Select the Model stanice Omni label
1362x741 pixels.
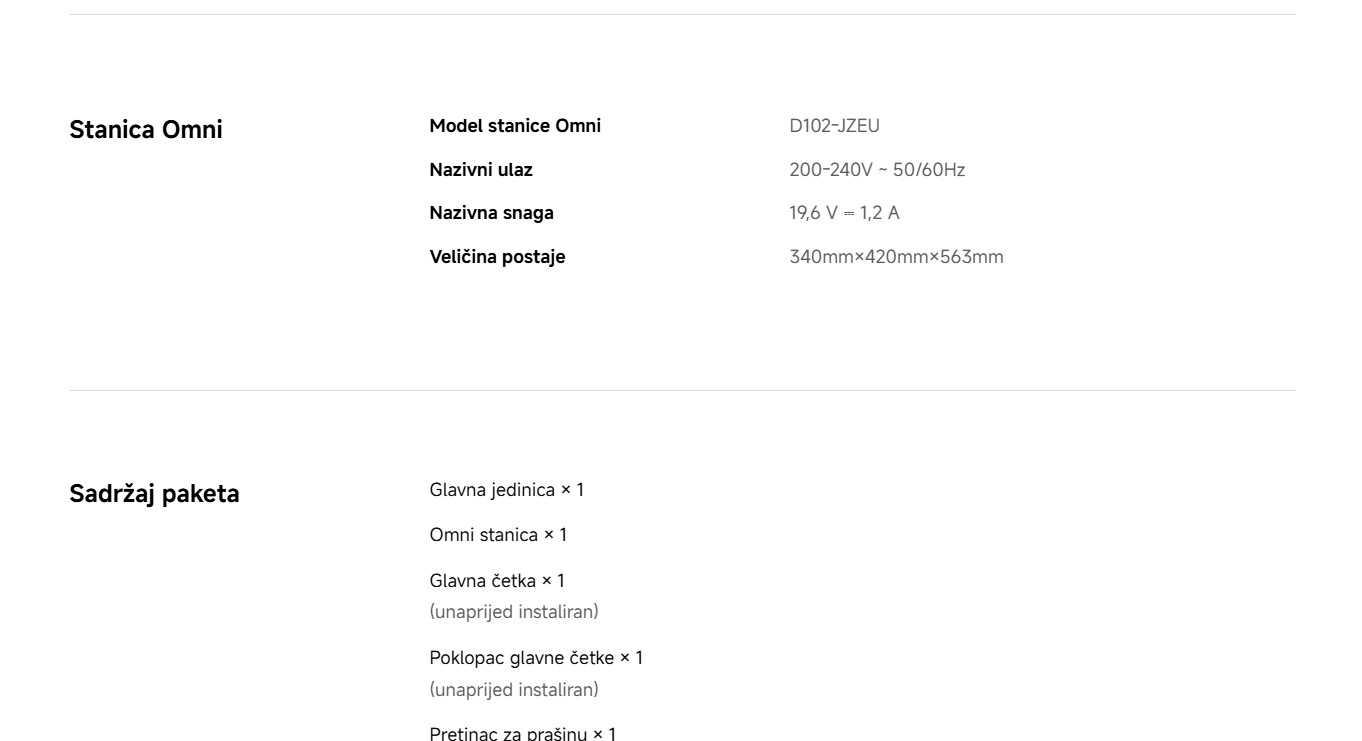[x=515, y=126]
